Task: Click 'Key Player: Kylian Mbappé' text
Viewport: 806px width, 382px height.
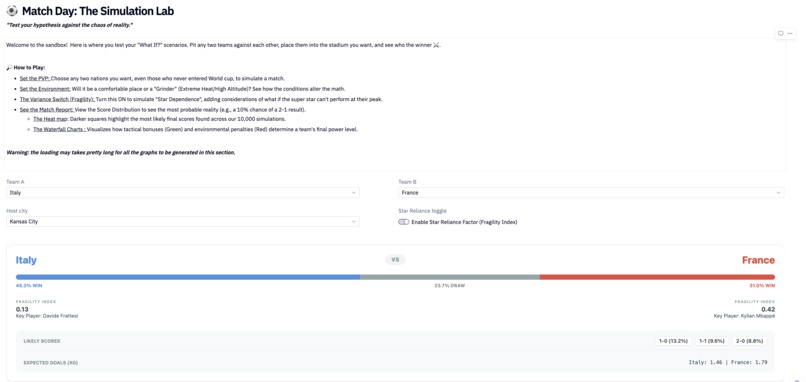Action: coord(744,316)
